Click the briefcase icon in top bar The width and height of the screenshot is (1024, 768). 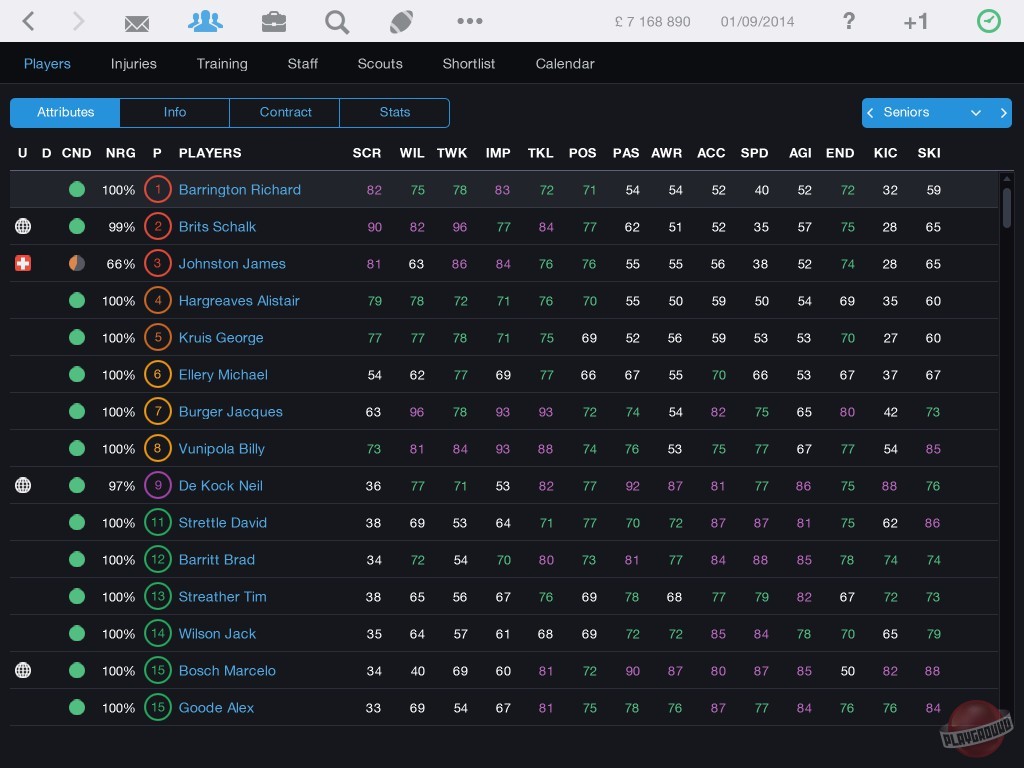click(x=273, y=21)
